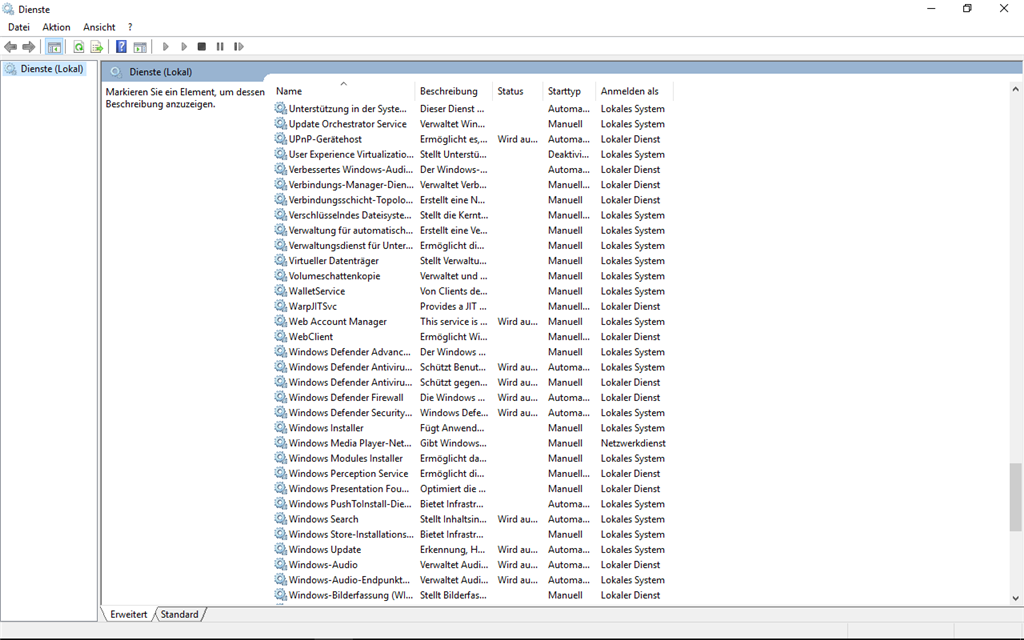
Task: Go forward with the right arrow toolbar icon
Action: click(x=29, y=46)
